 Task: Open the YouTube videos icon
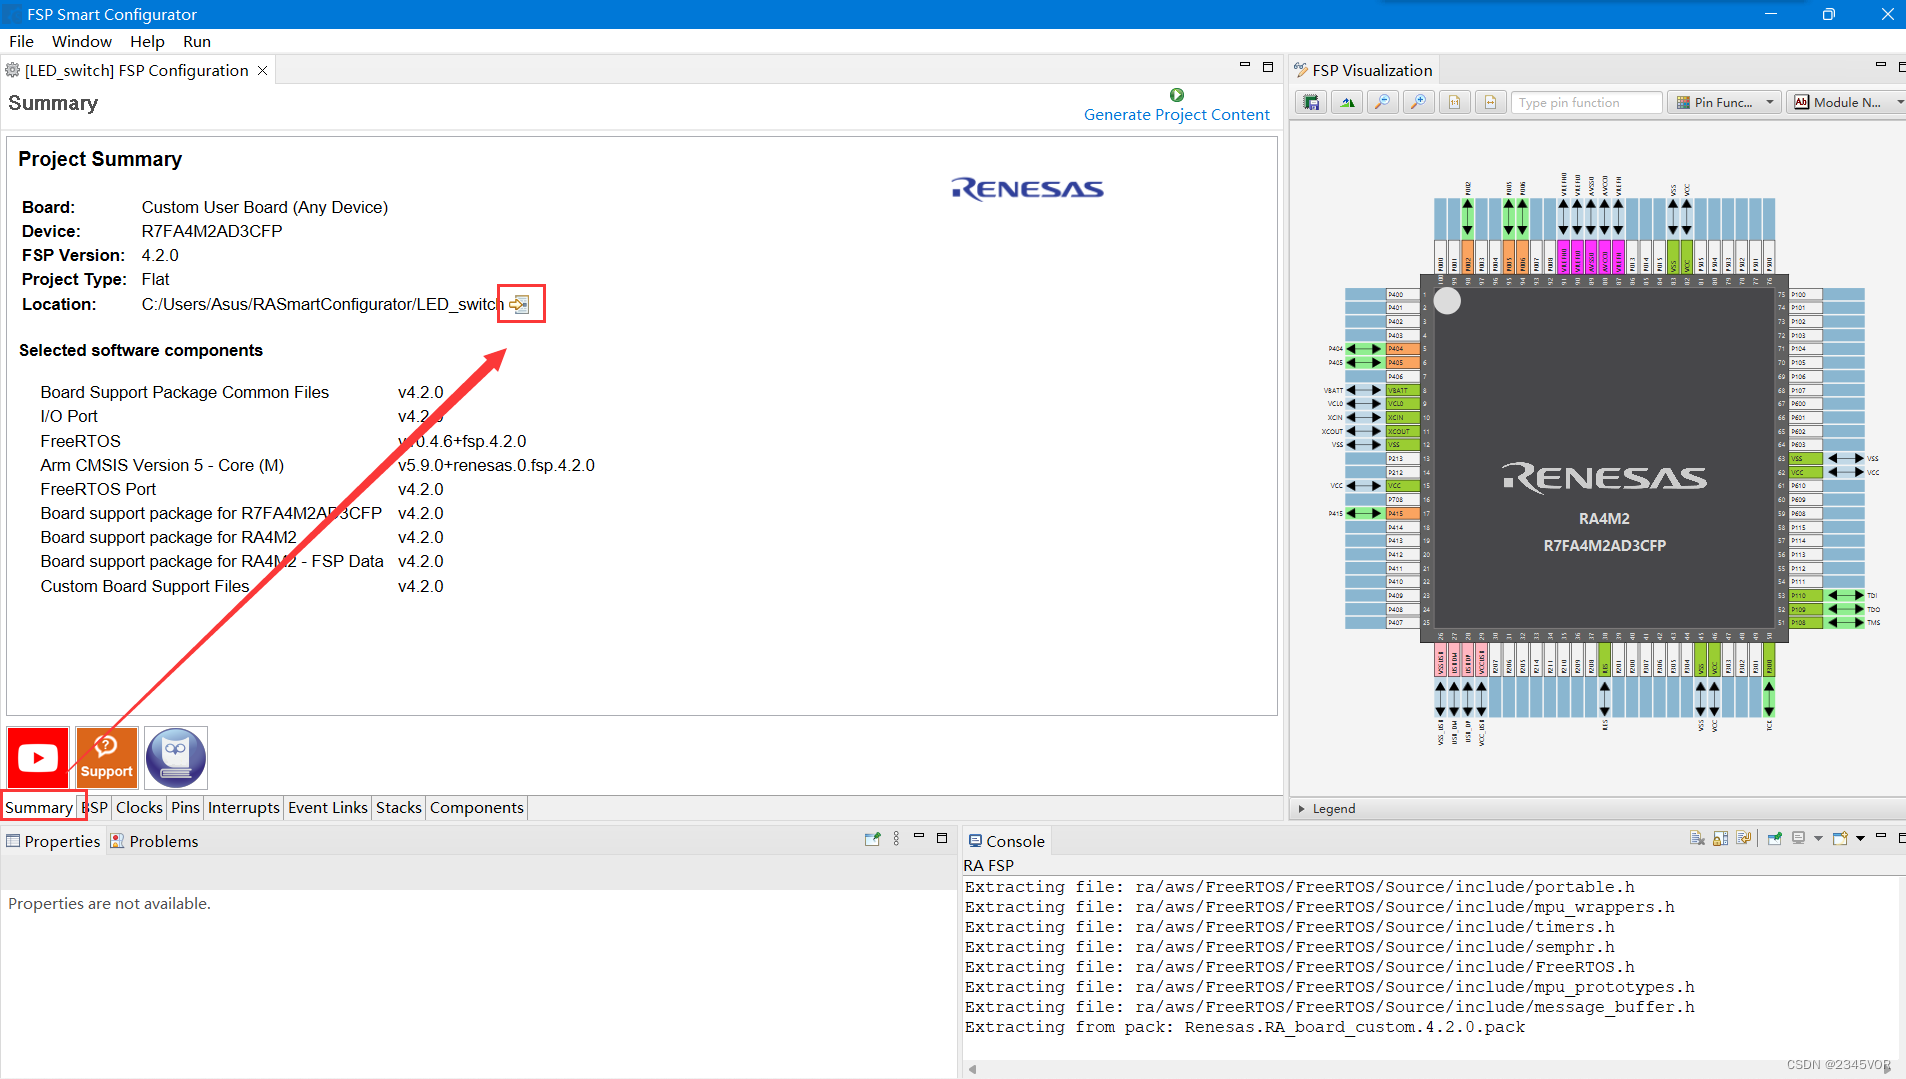coord(38,758)
